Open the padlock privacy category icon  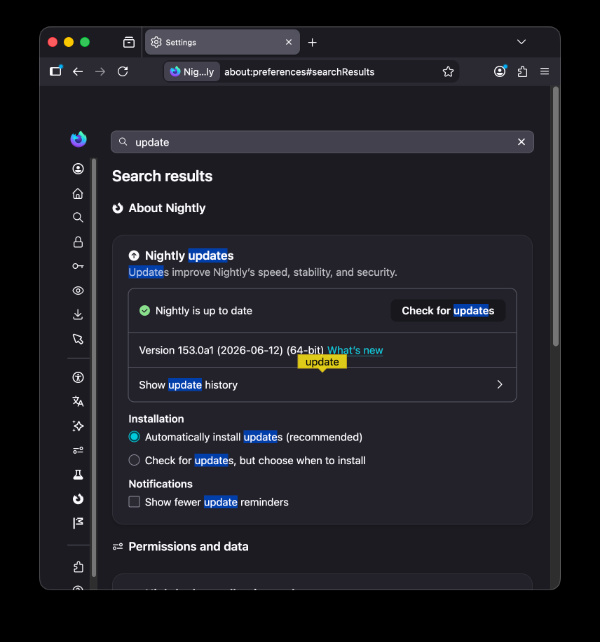click(78, 242)
